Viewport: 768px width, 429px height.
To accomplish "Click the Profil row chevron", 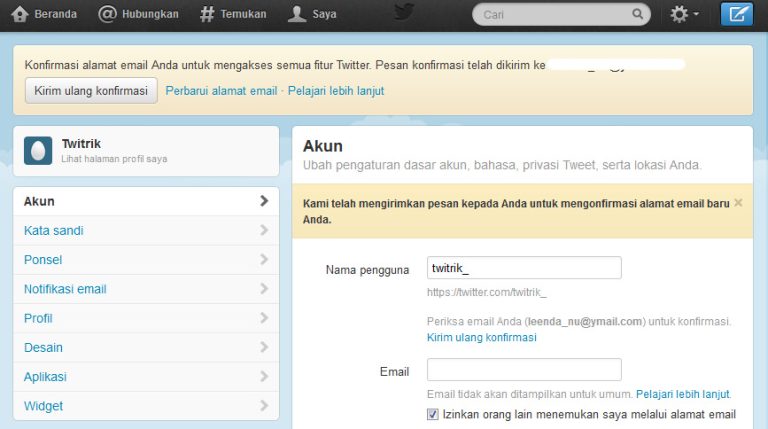I will pos(264,318).
